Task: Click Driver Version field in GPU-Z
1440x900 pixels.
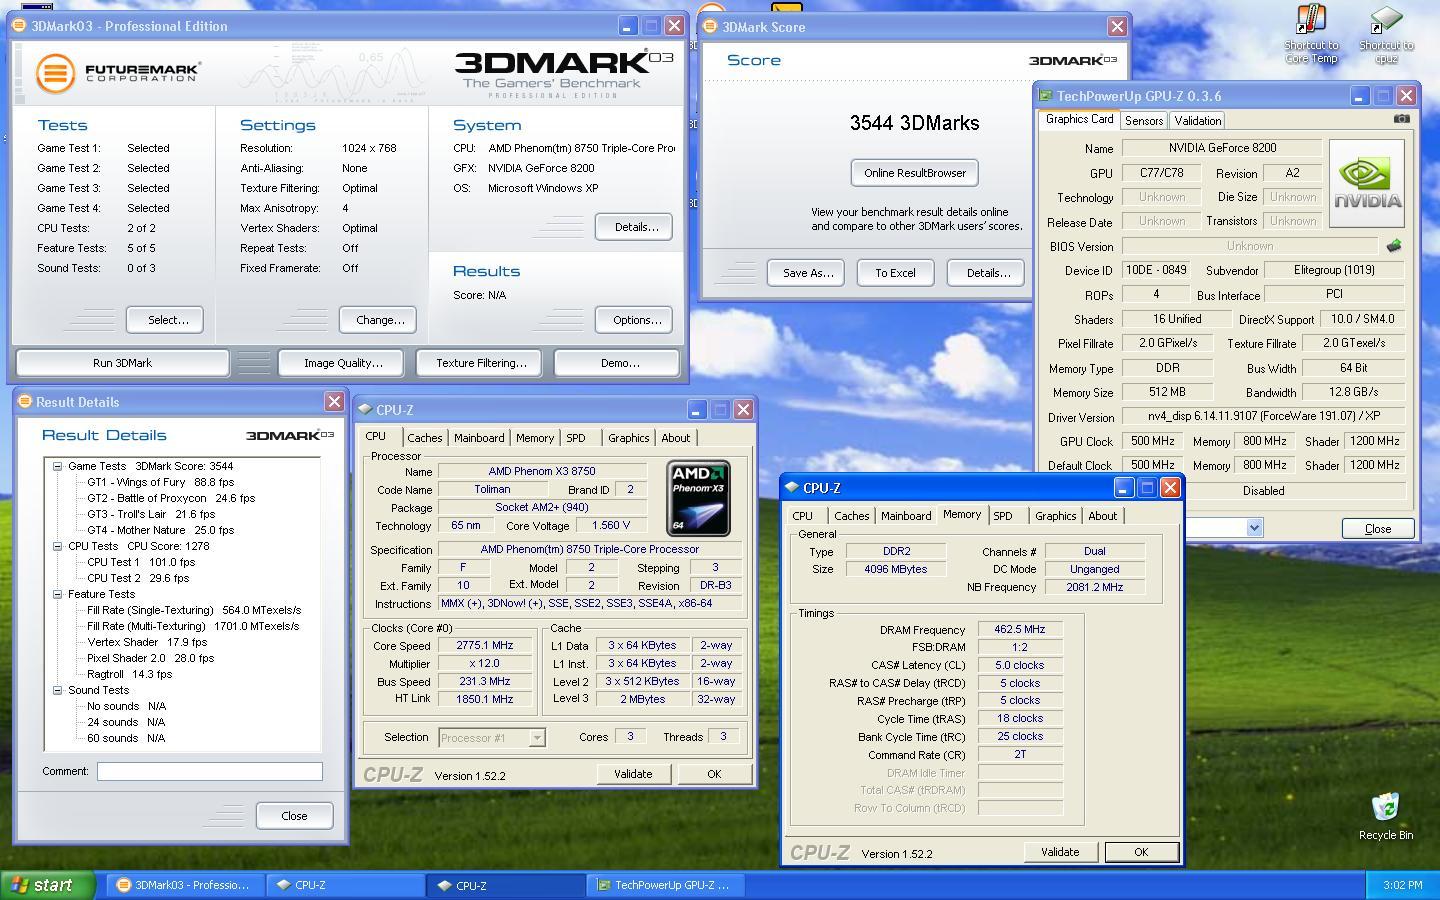Action: point(1263,416)
